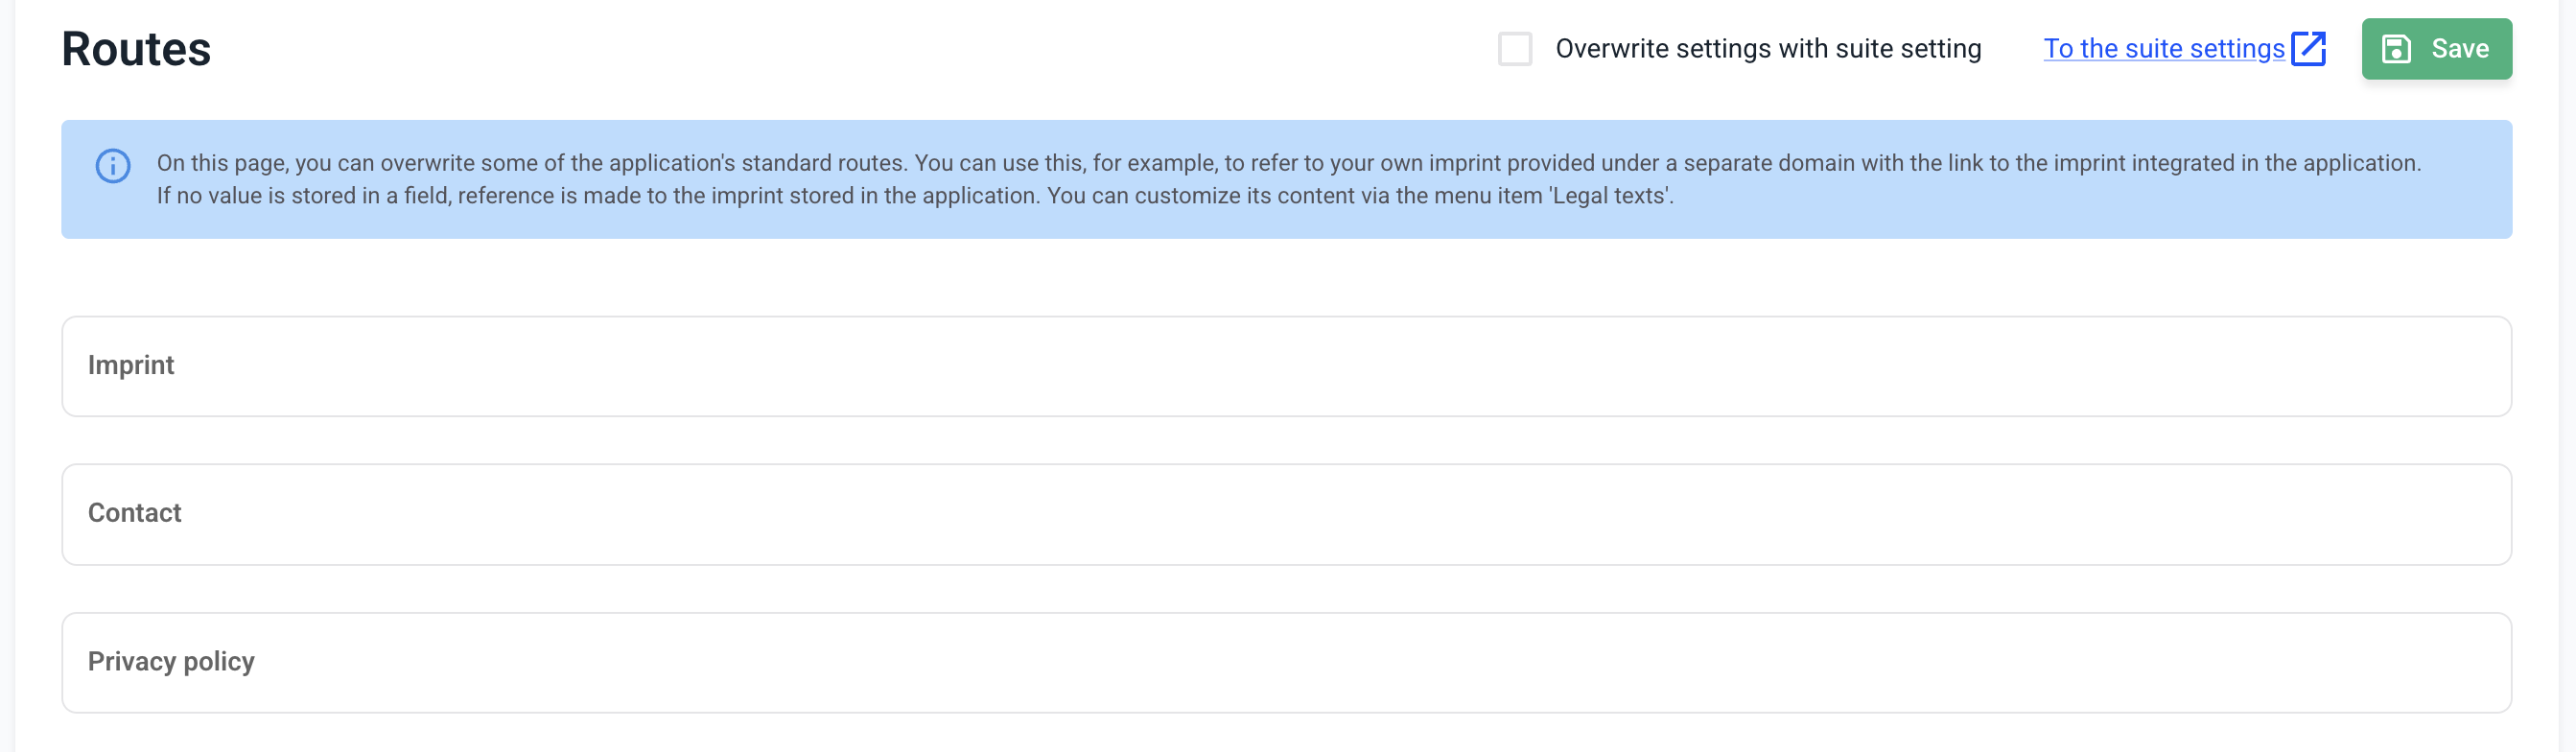This screenshot has height=752, width=2576.
Task: Focus the Contact route input field
Action: point(1286,514)
